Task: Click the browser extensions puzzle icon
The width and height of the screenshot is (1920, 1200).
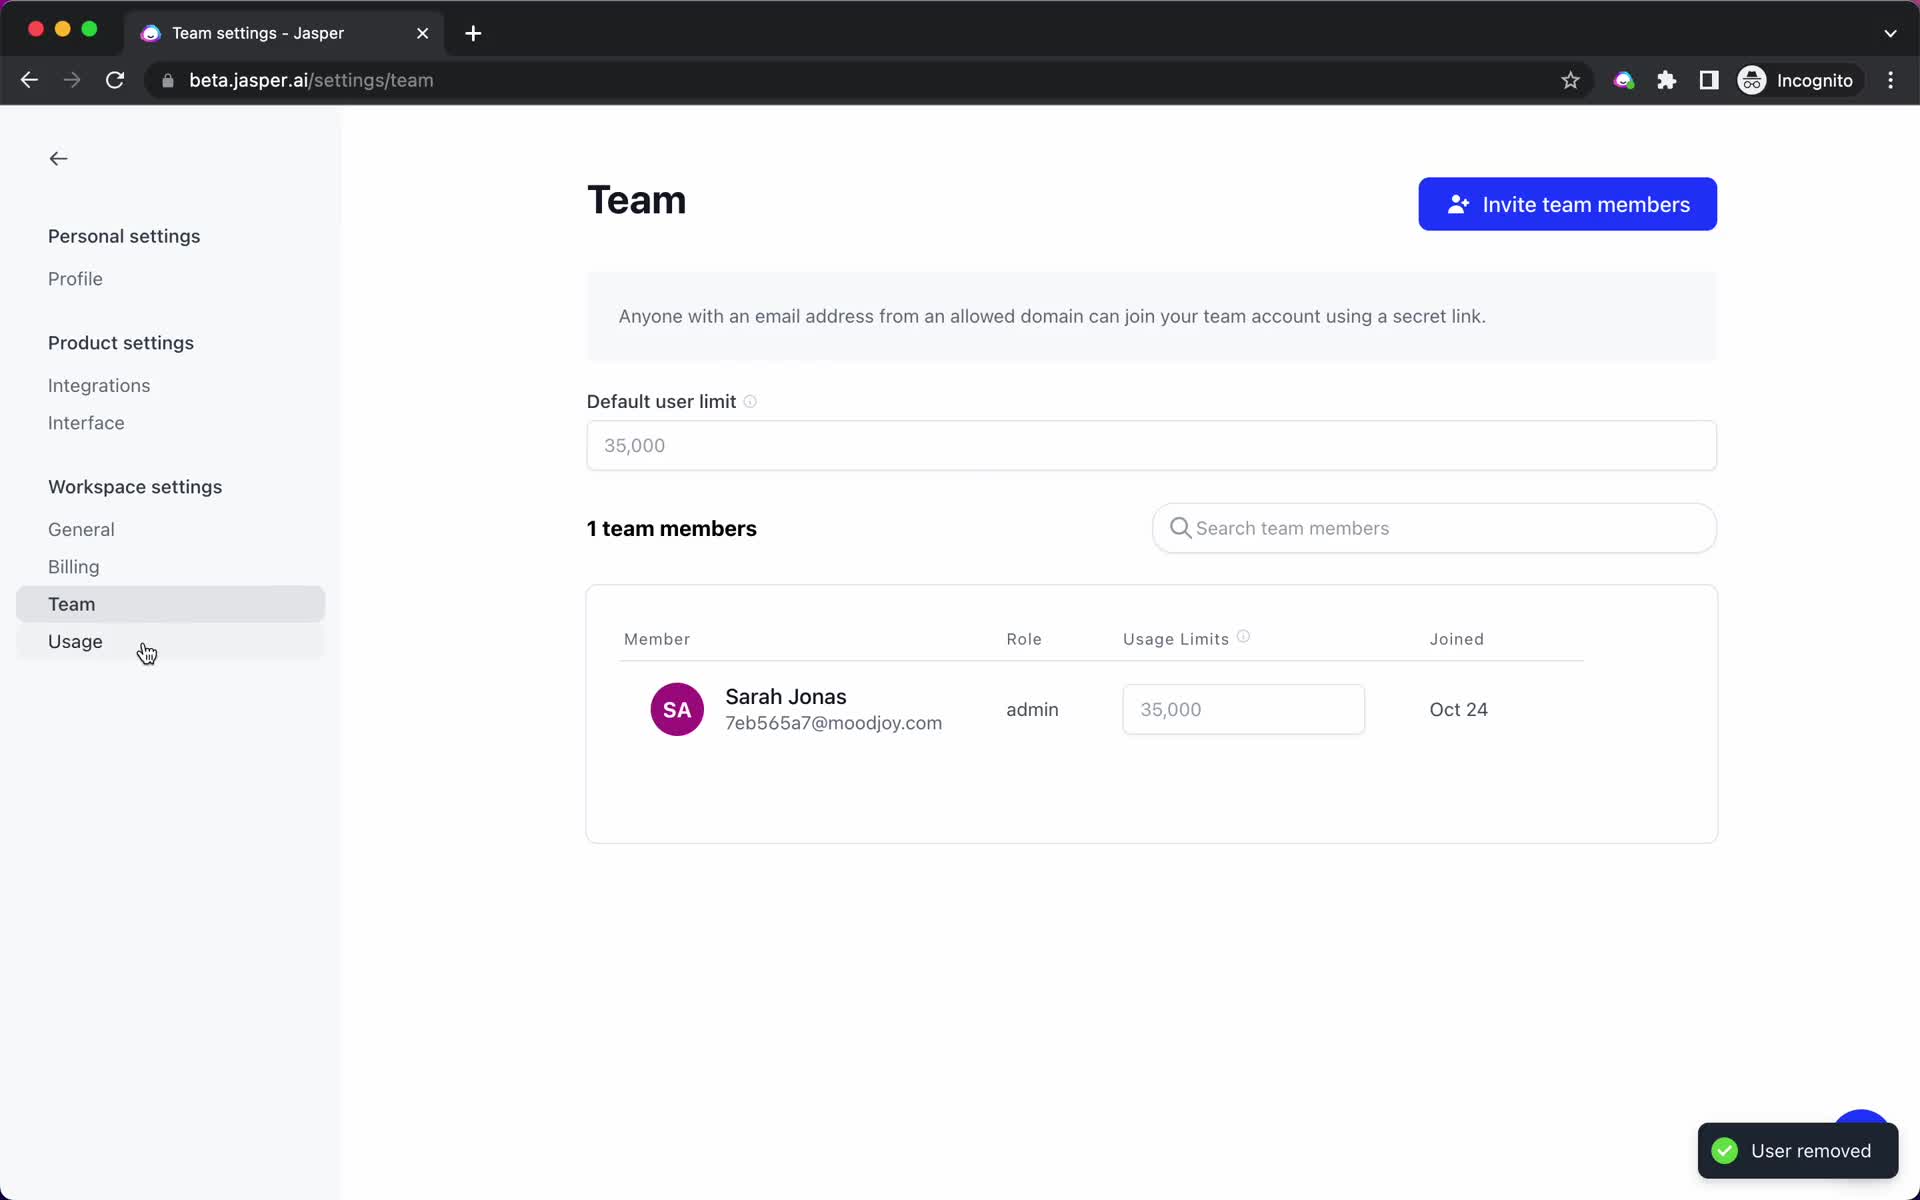Action: pos(1668,80)
